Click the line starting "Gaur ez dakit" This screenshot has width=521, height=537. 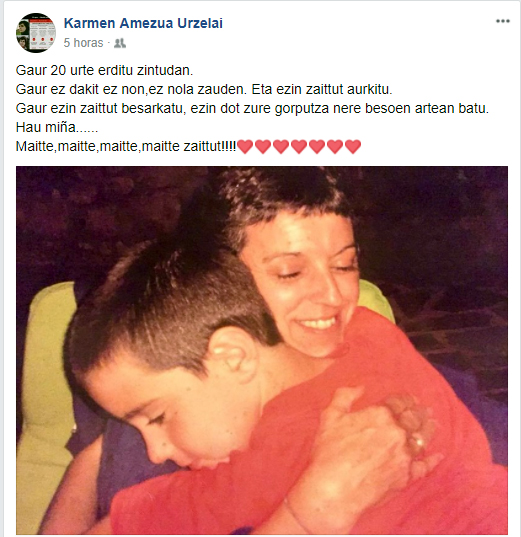click(204, 89)
